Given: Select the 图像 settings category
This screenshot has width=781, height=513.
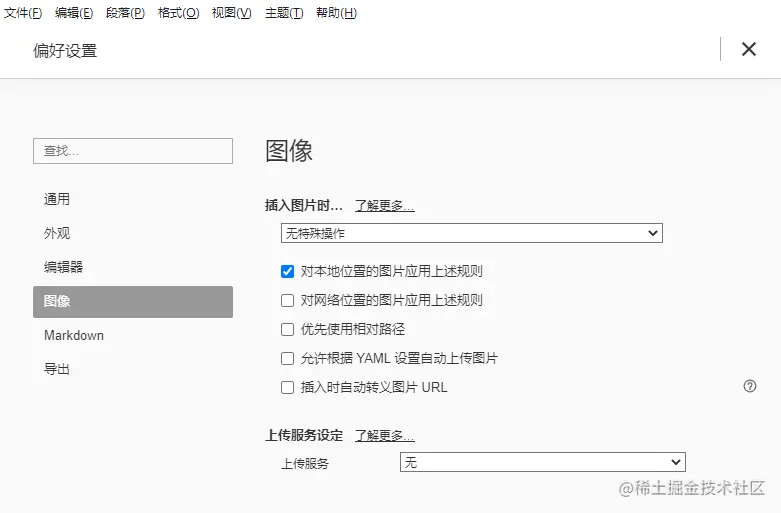Looking at the screenshot, I should tap(133, 302).
